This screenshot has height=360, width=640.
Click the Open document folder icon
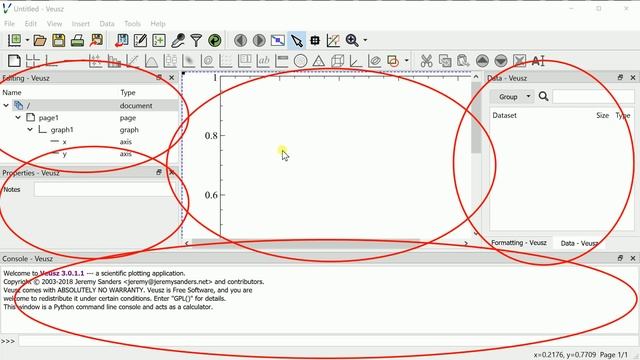pos(40,40)
